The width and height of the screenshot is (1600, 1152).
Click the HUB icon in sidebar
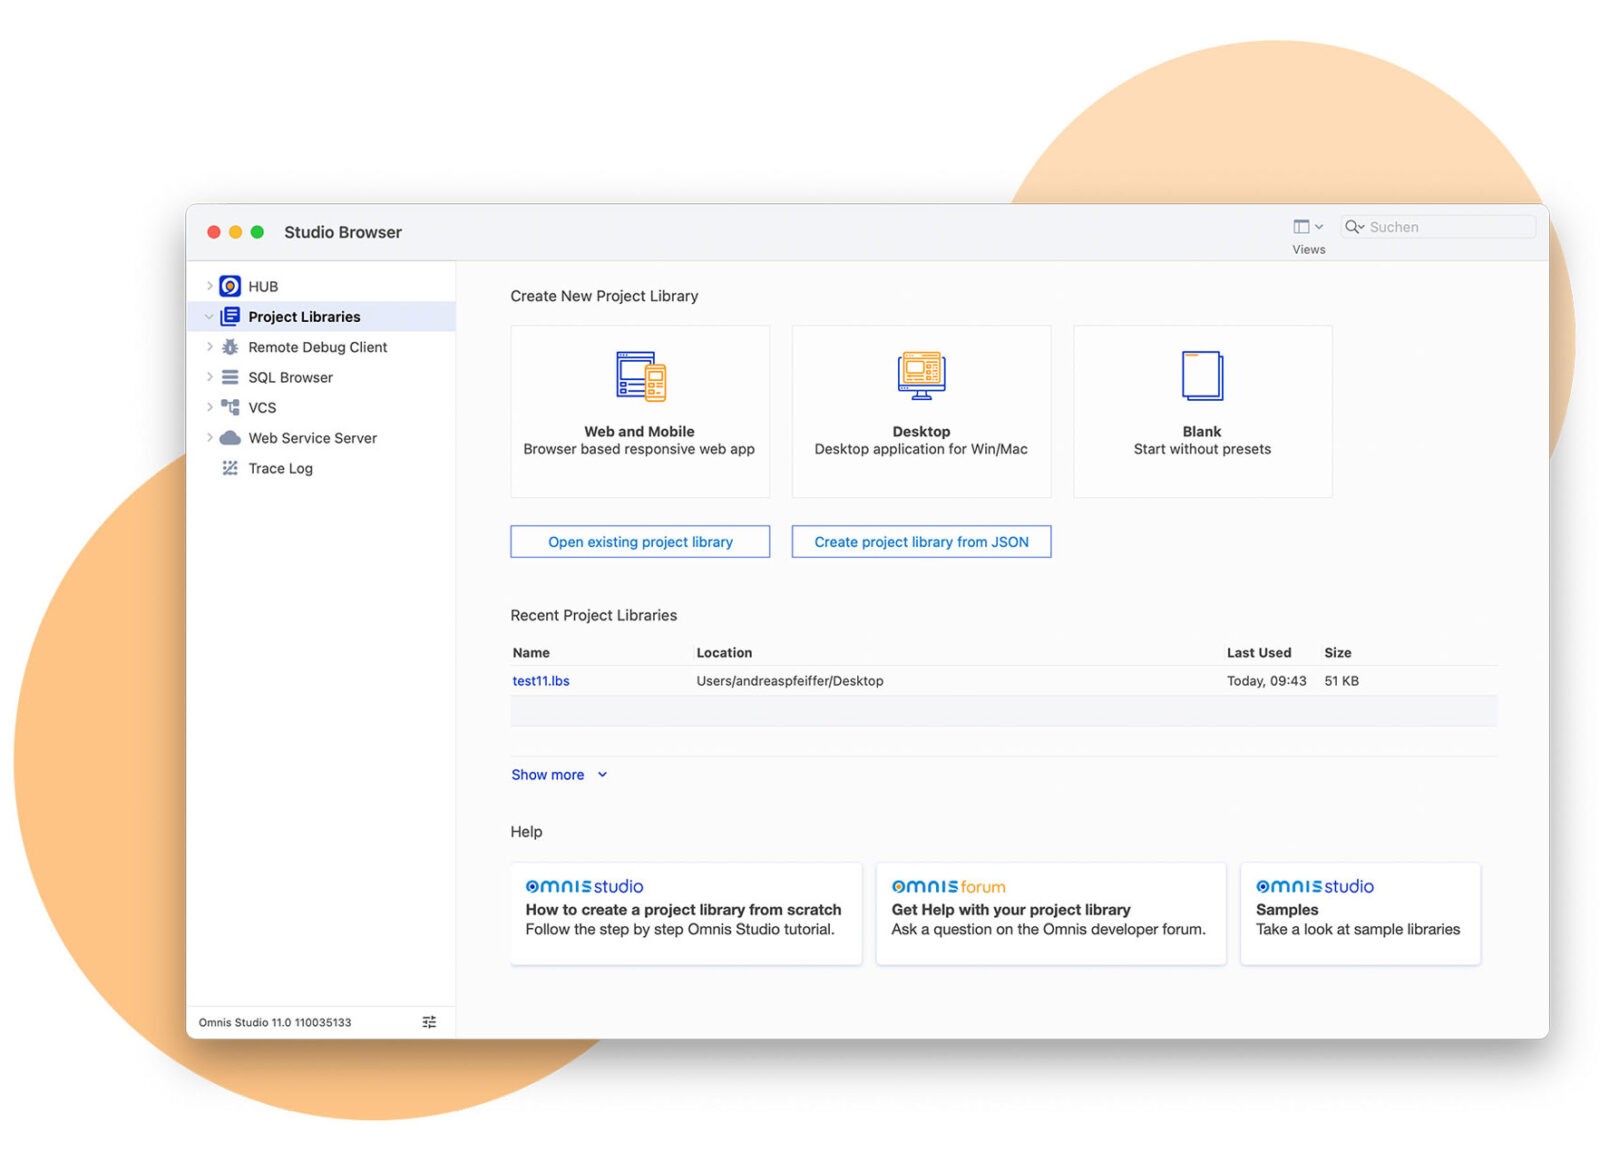point(230,286)
